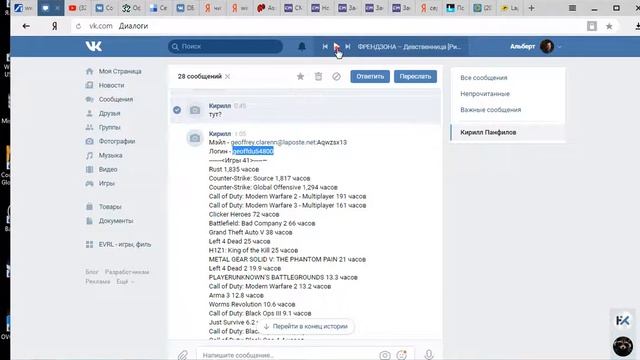Click Кирилл avatar on the games list message
The width and height of the screenshot is (640, 360).
tap(195, 138)
